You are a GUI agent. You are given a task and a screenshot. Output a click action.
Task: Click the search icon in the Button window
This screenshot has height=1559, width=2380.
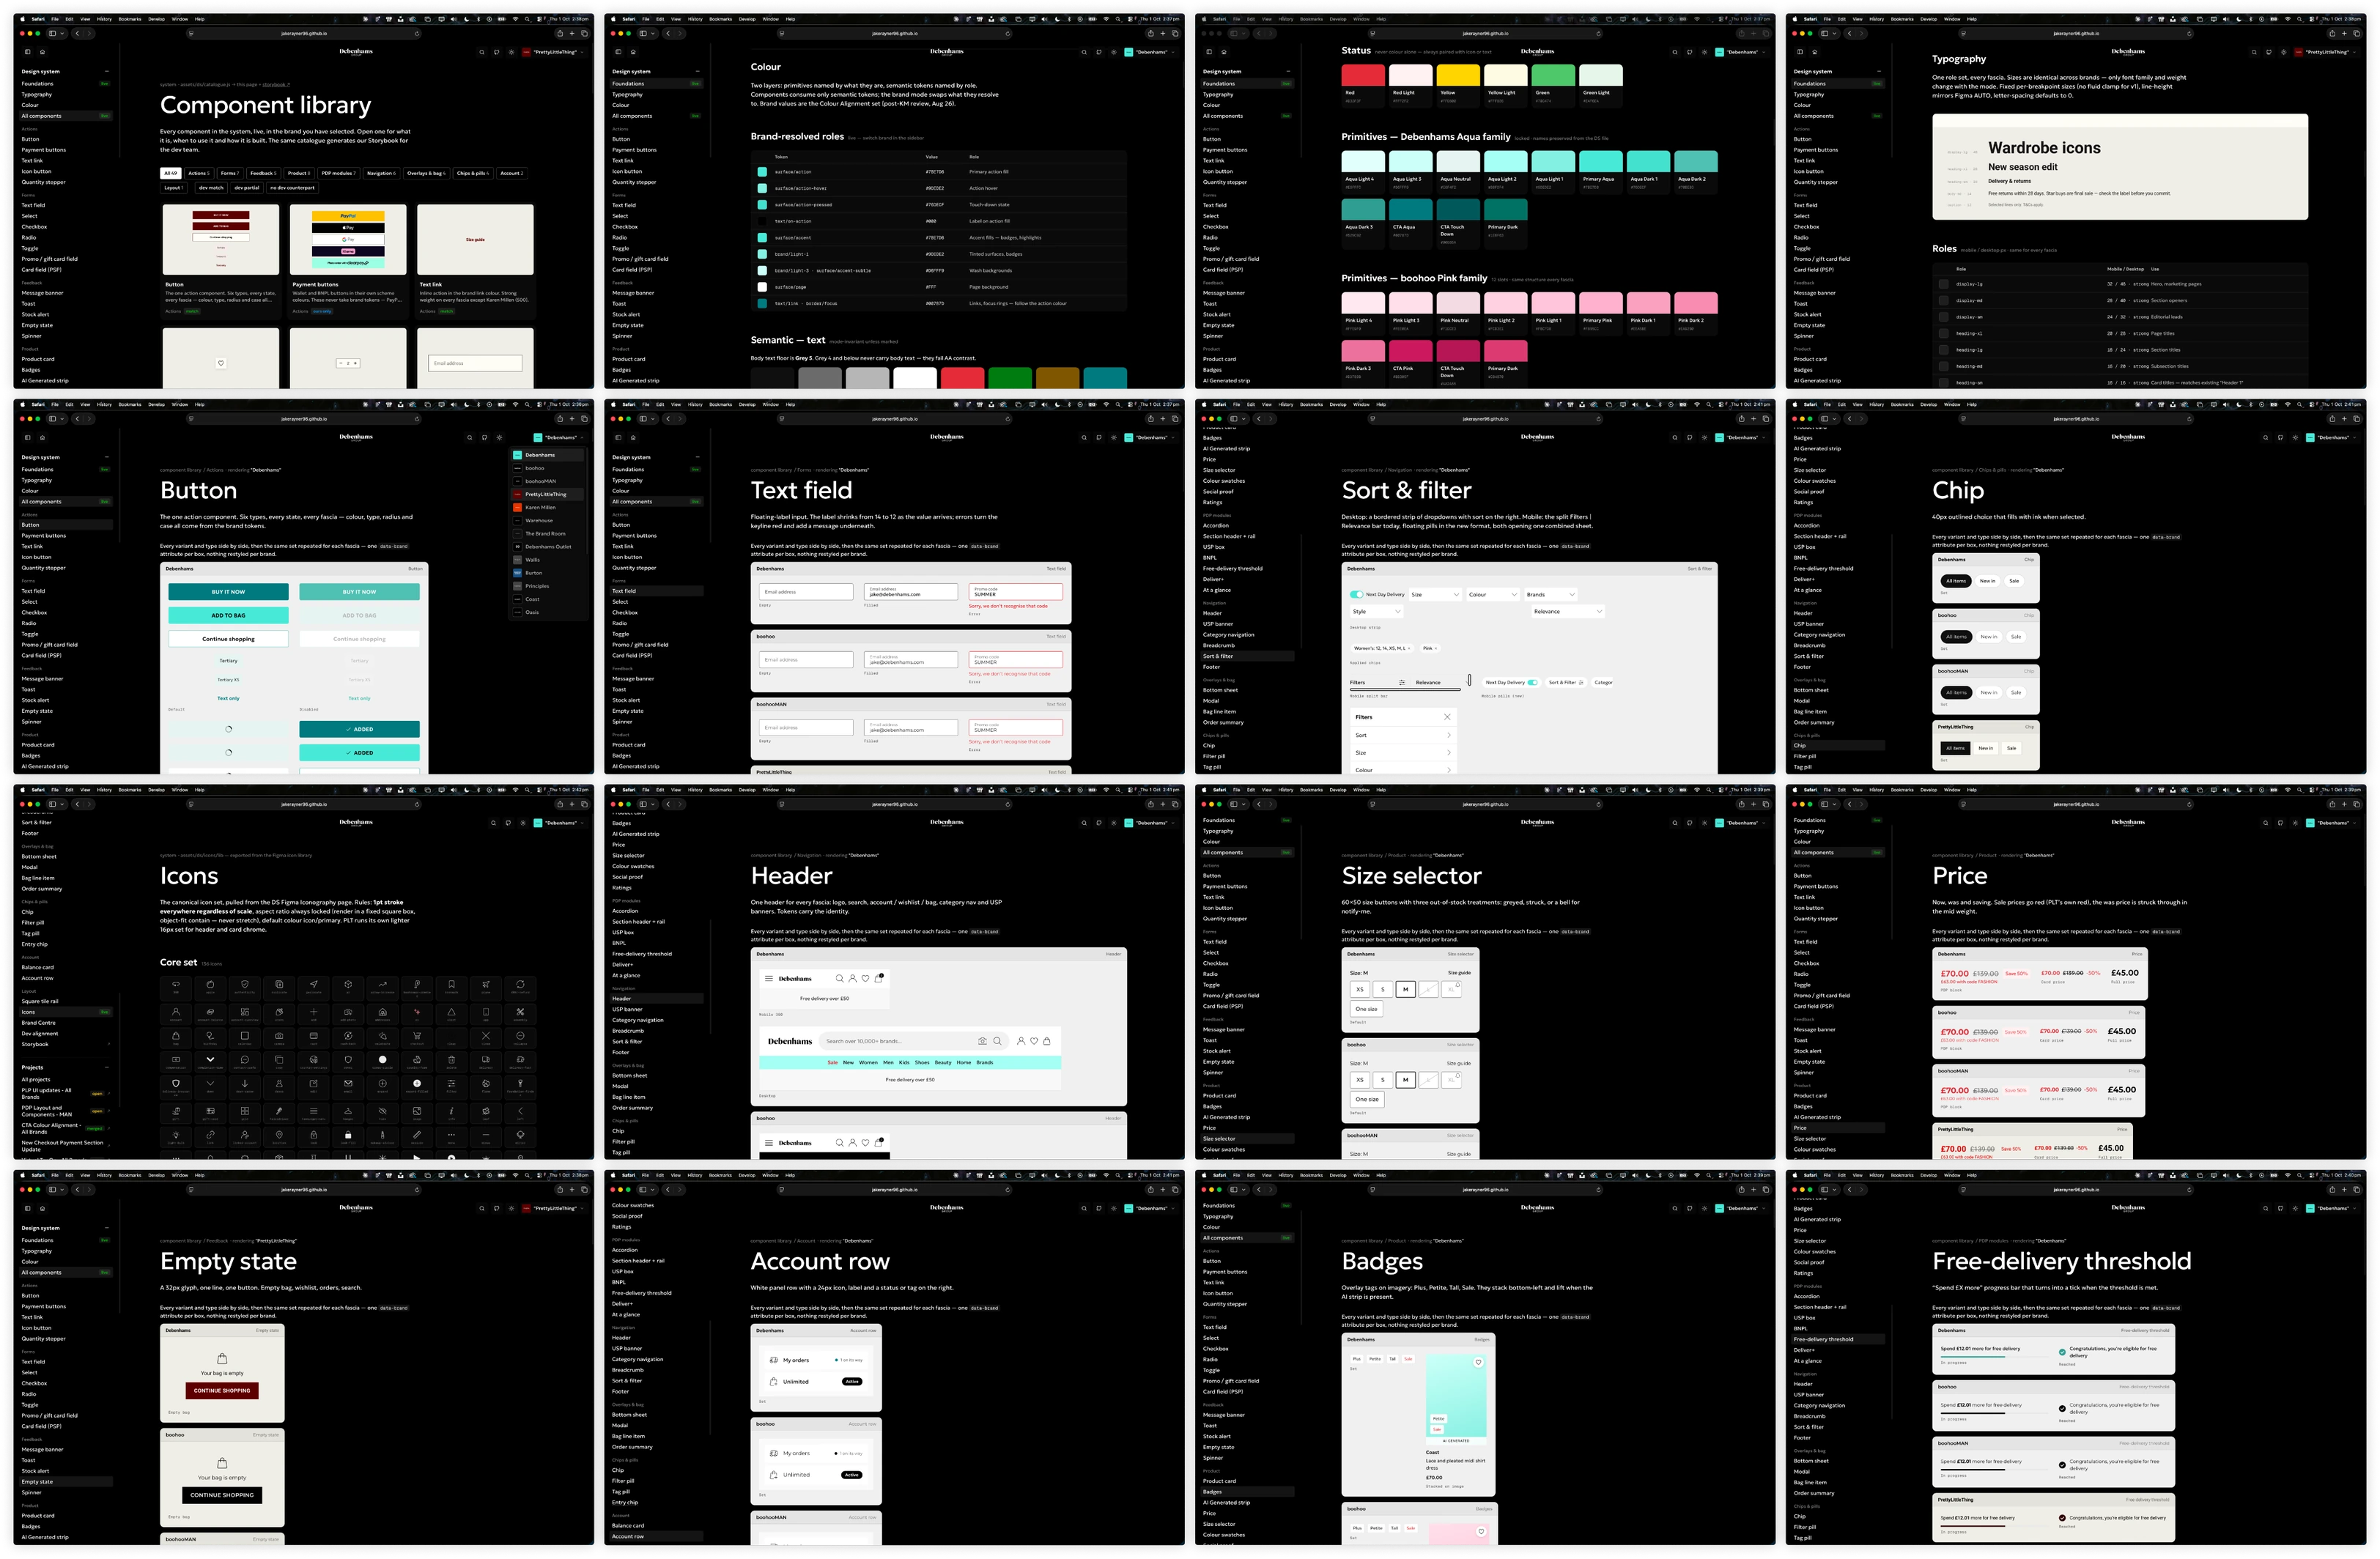click(469, 437)
